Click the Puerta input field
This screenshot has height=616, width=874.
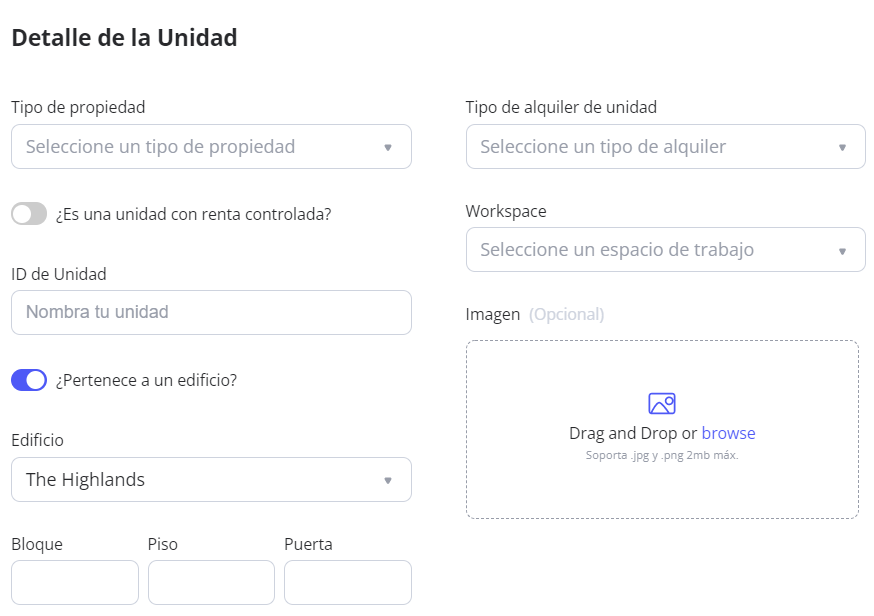tap(347, 582)
